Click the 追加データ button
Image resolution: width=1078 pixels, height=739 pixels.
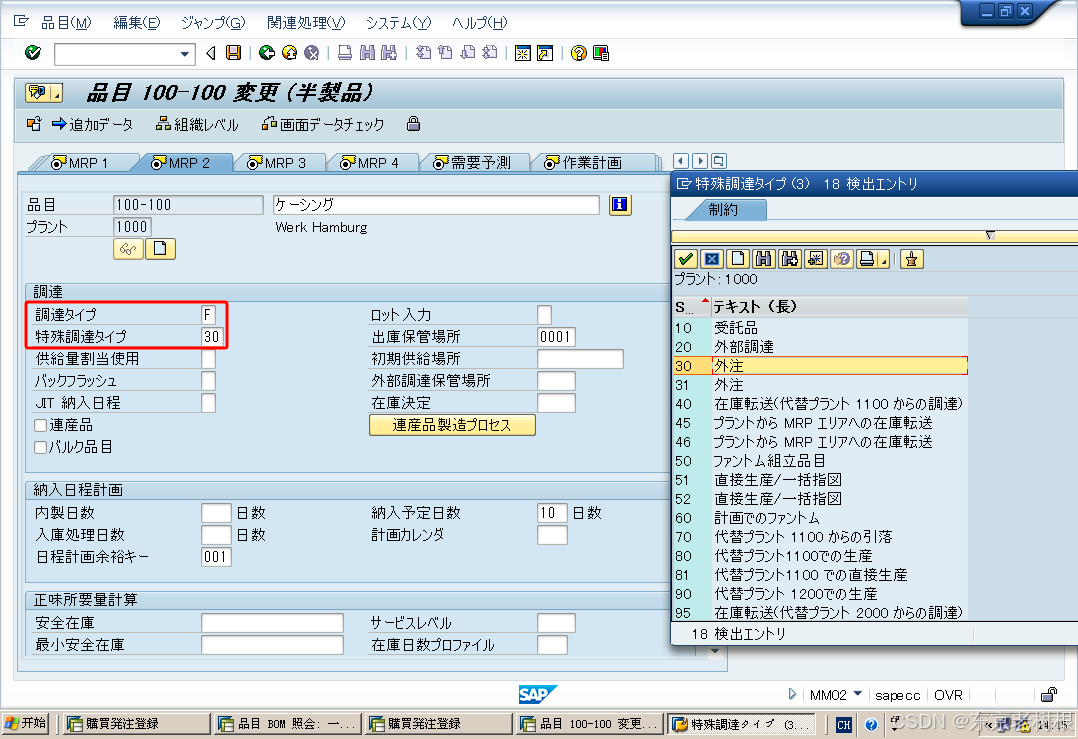click(x=93, y=124)
